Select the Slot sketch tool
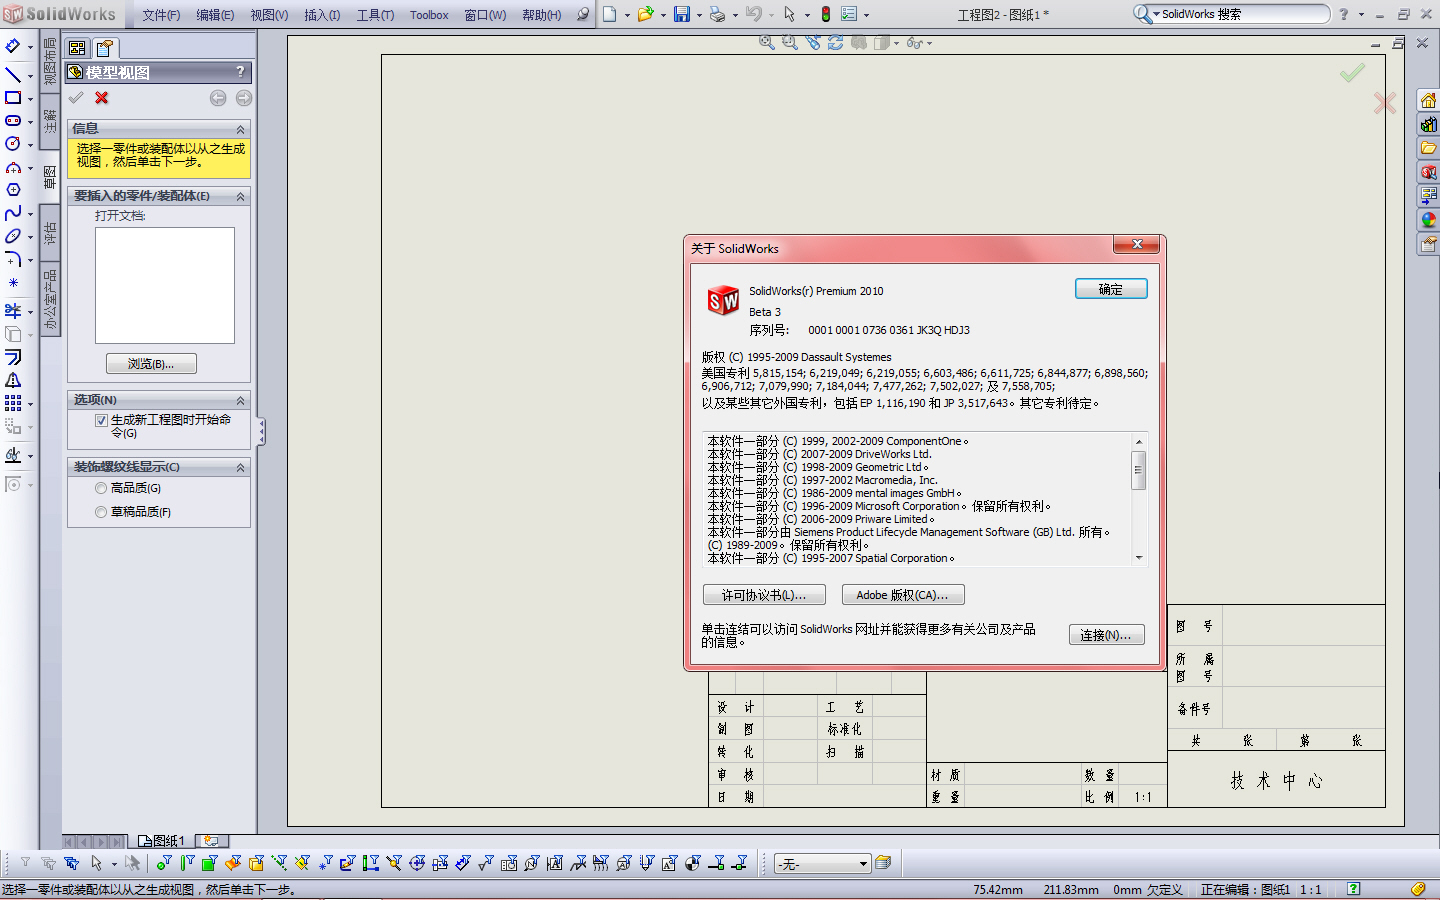This screenshot has width=1440, height=900. (13, 121)
